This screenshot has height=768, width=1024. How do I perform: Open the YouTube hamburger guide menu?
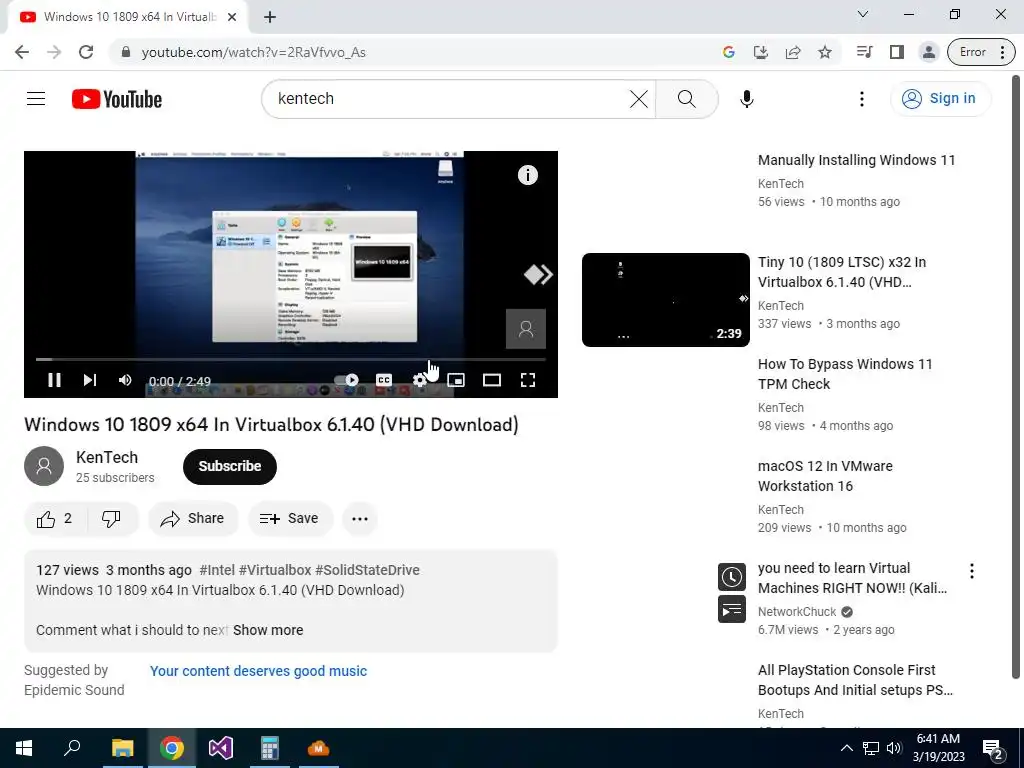[36, 99]
